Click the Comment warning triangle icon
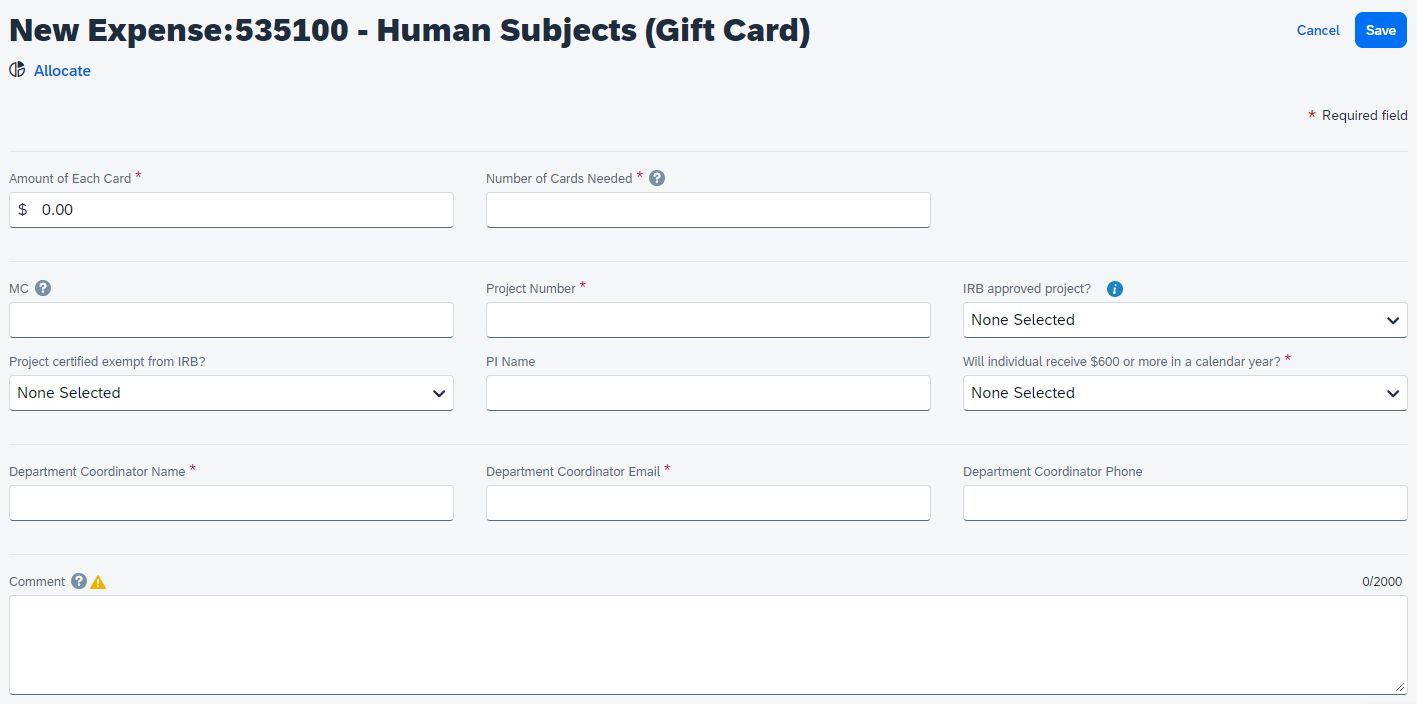This screenshot has width=1417, height=704. [98, 582]
